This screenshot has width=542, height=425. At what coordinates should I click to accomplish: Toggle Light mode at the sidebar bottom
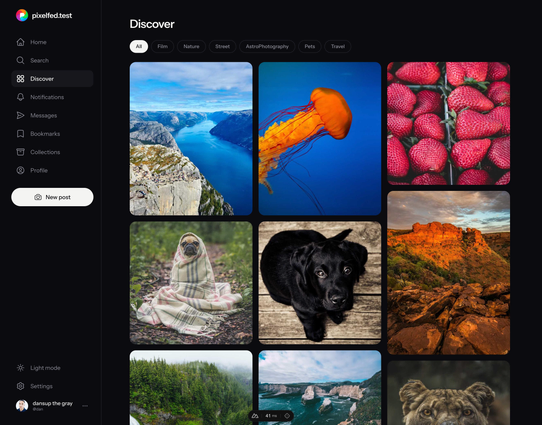pos(38,368)
